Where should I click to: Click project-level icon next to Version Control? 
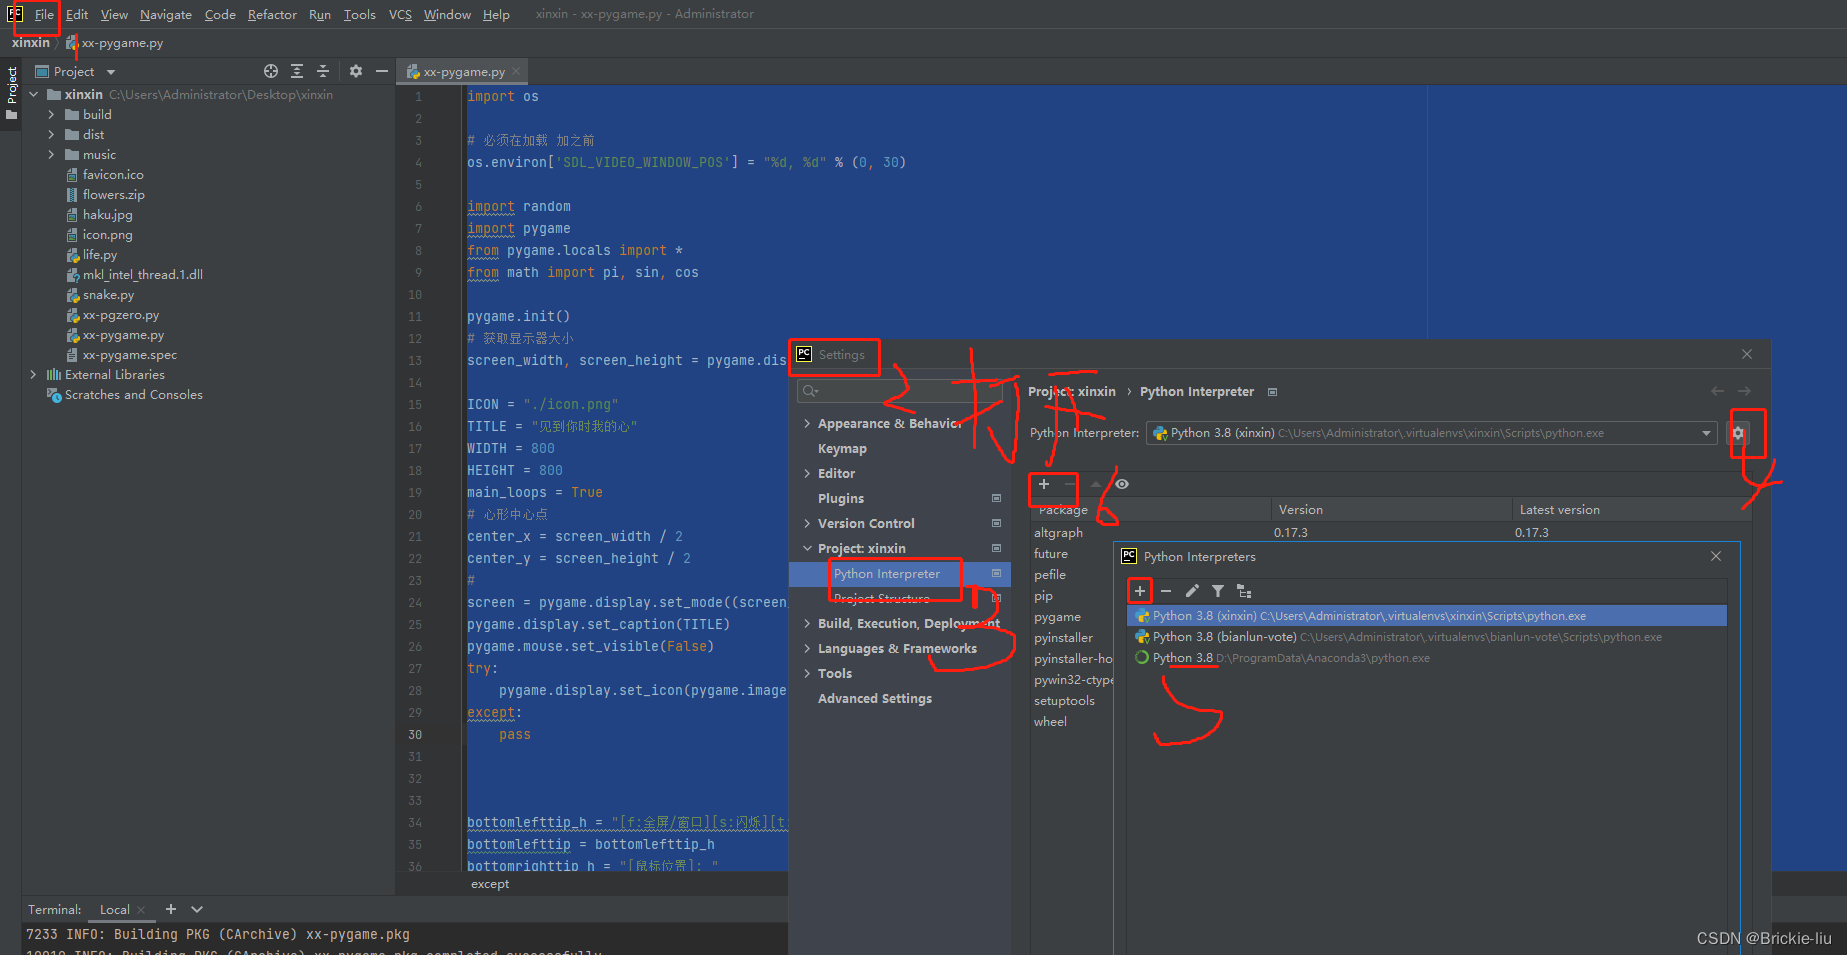pyautogui.click(x=996, y=523)
